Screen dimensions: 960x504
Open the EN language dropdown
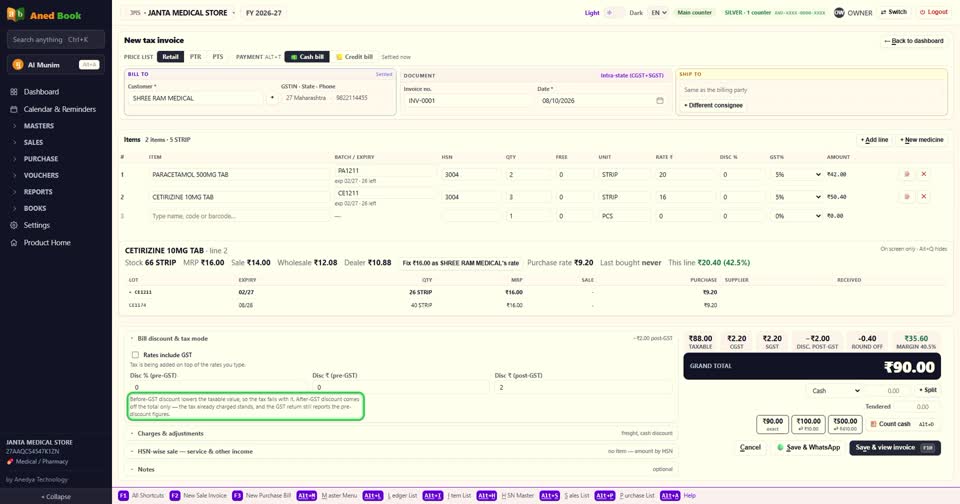tap(659, 13)
